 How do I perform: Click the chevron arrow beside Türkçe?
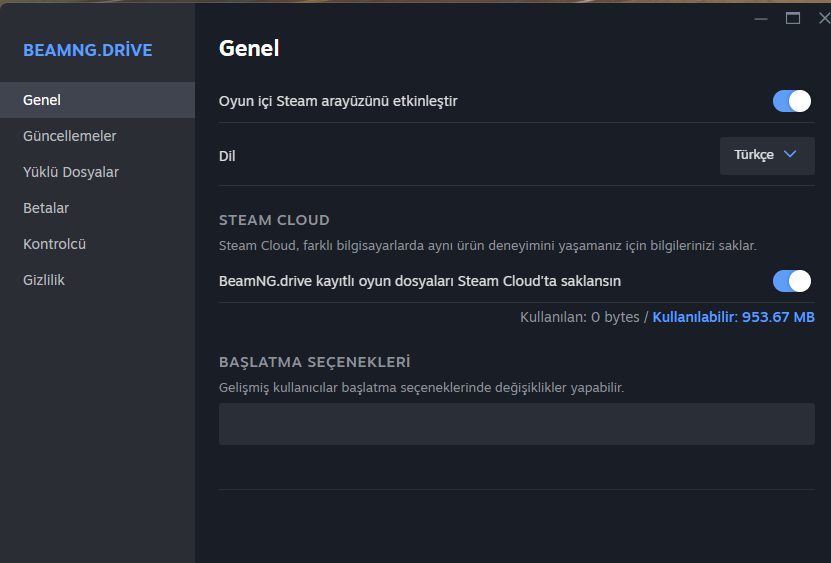[x=790, y=155]
